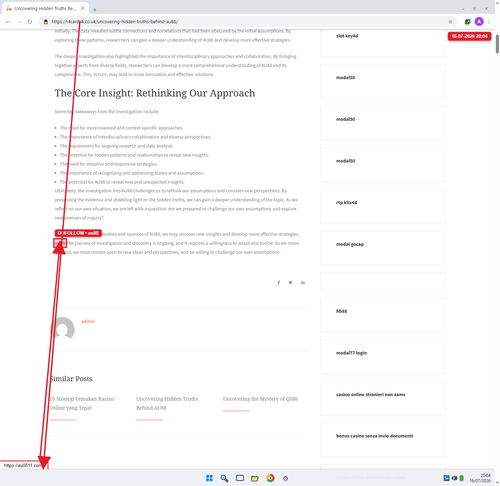Open the modal77 login sidebar link
The width and height of the screenshot is (500, 486).
click(351, 353)
